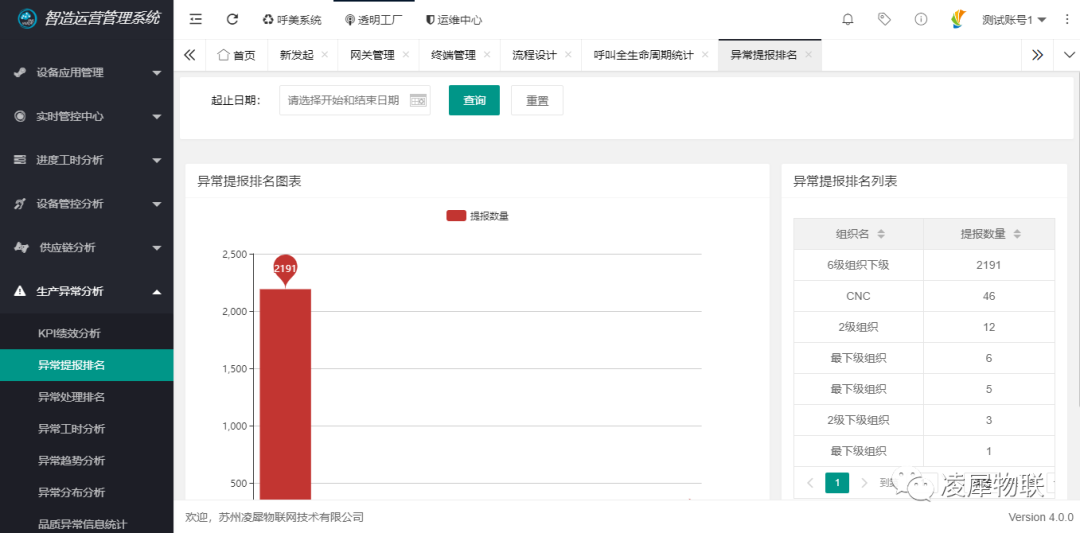Click the 重置 reset button
Image resolution: width=1080 pixels, height=533 pixels.
[x=537, y=100]
